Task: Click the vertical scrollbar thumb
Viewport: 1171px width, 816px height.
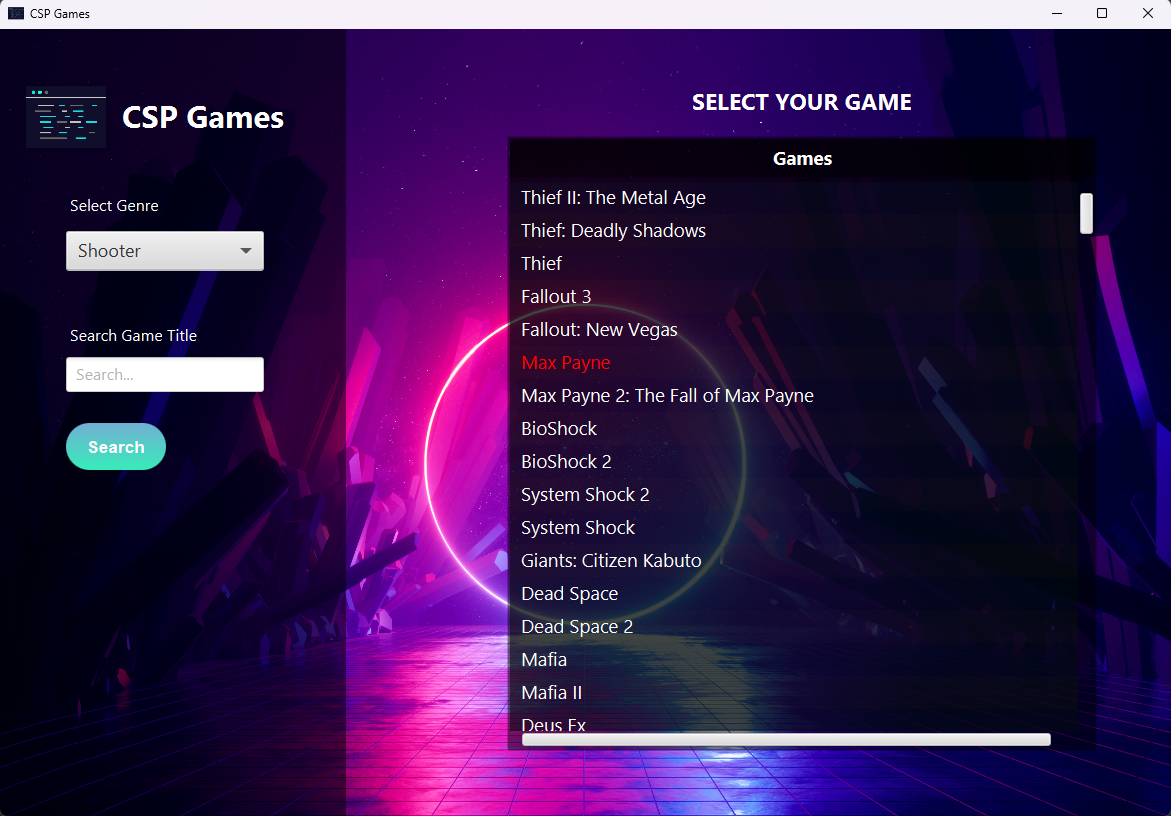Action: pyautogui.click(x=1086, y=214)
